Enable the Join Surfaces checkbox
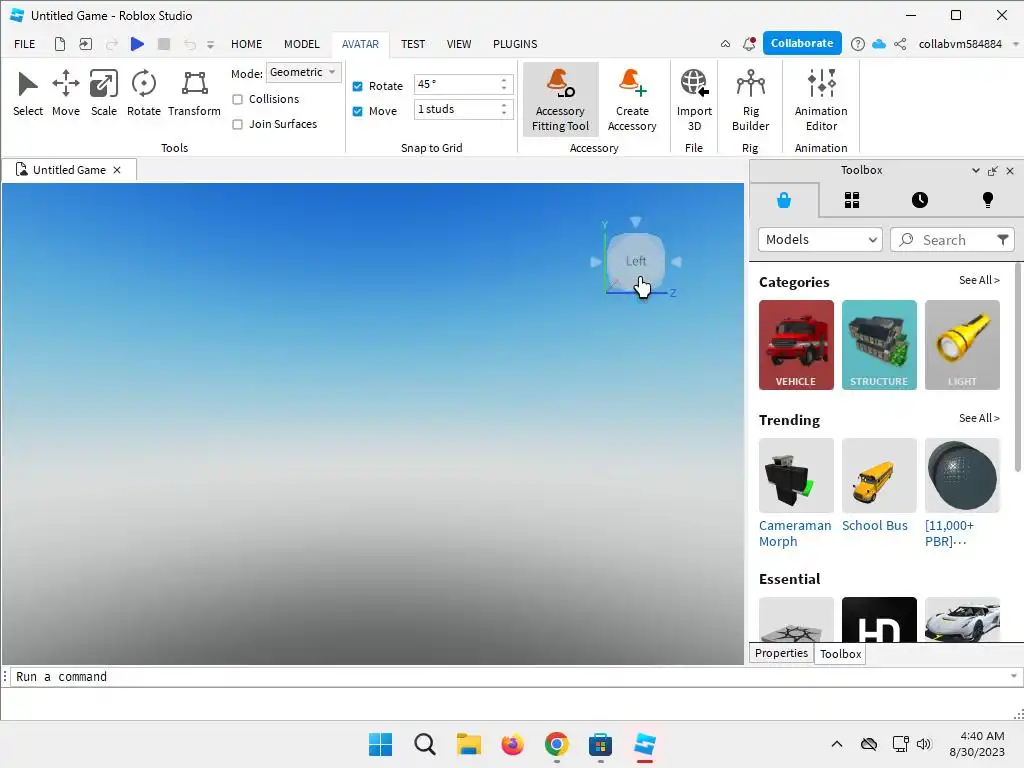 click(x=238, y=124)
